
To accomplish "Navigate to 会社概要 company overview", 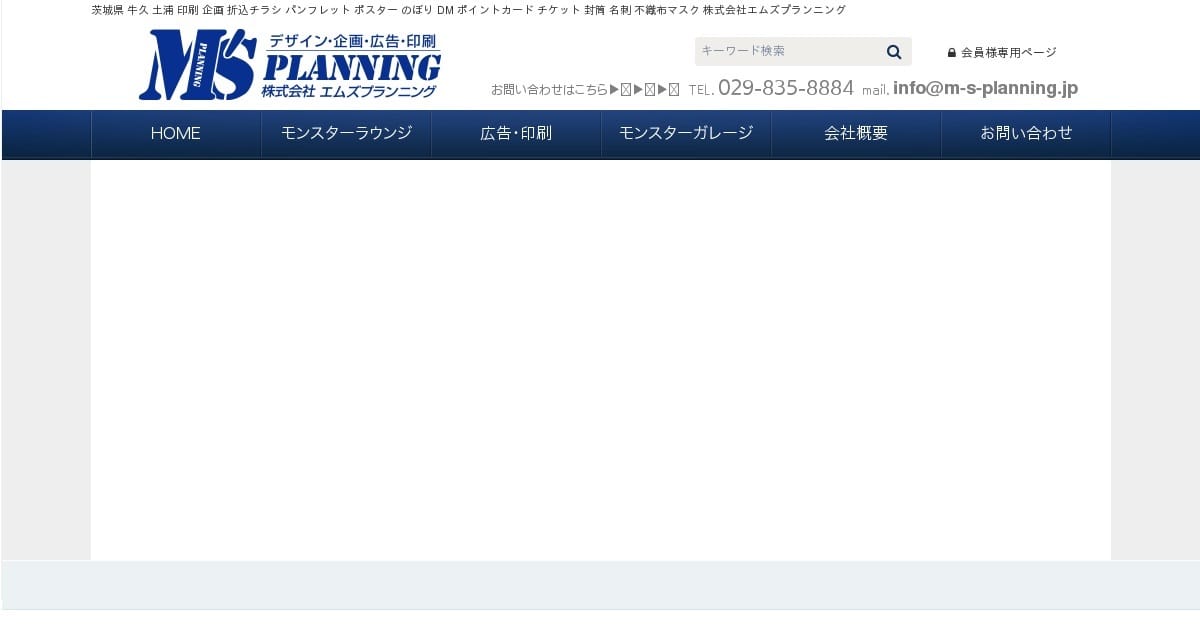I will [856, 134].
